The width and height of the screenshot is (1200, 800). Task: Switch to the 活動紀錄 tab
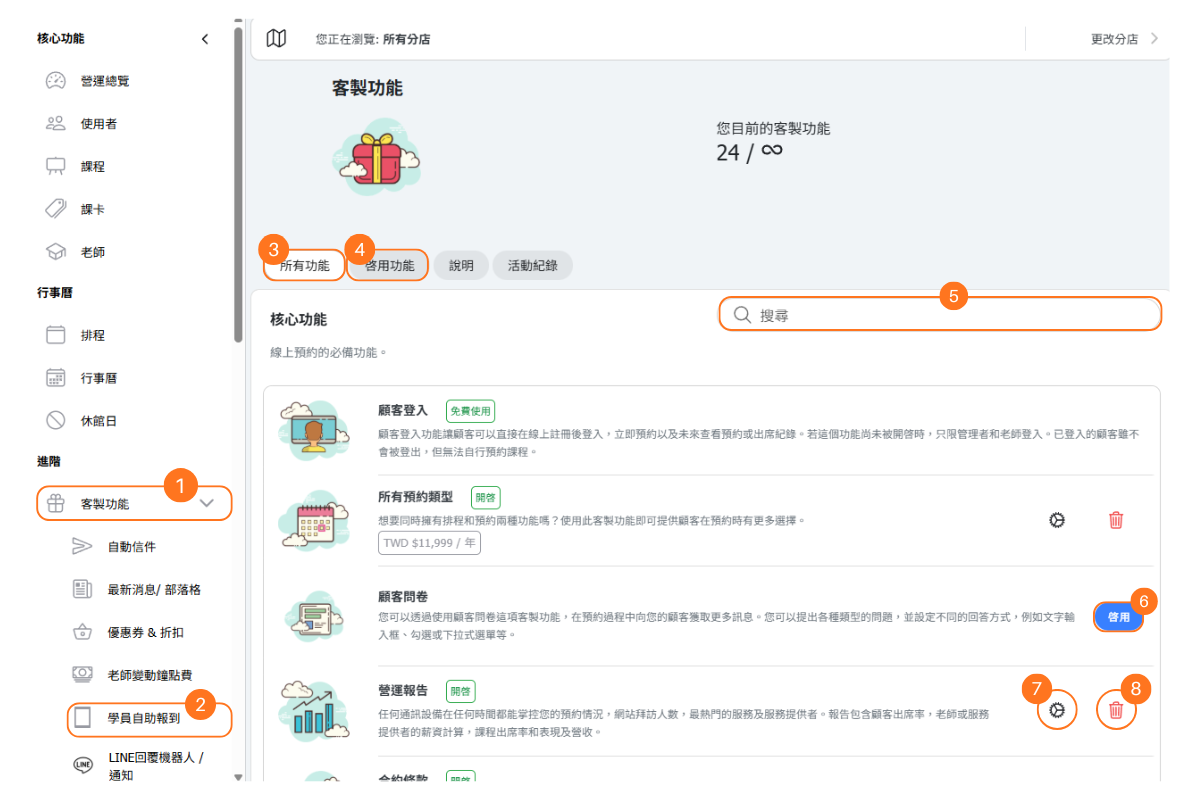coord(532,266)
